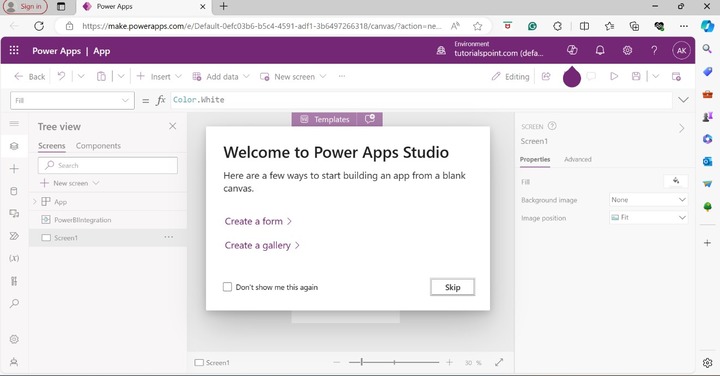Expand the formula bar chevron
Screen dimensions: 720x376
[x=683, y=100]
